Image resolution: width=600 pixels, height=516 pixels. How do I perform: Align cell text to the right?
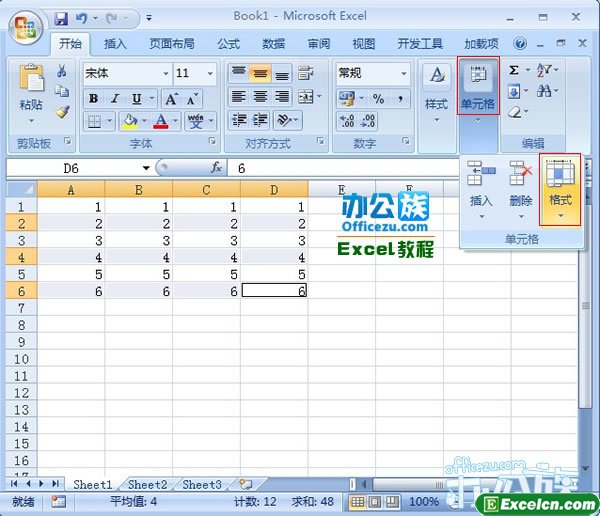tap(282, 97)
